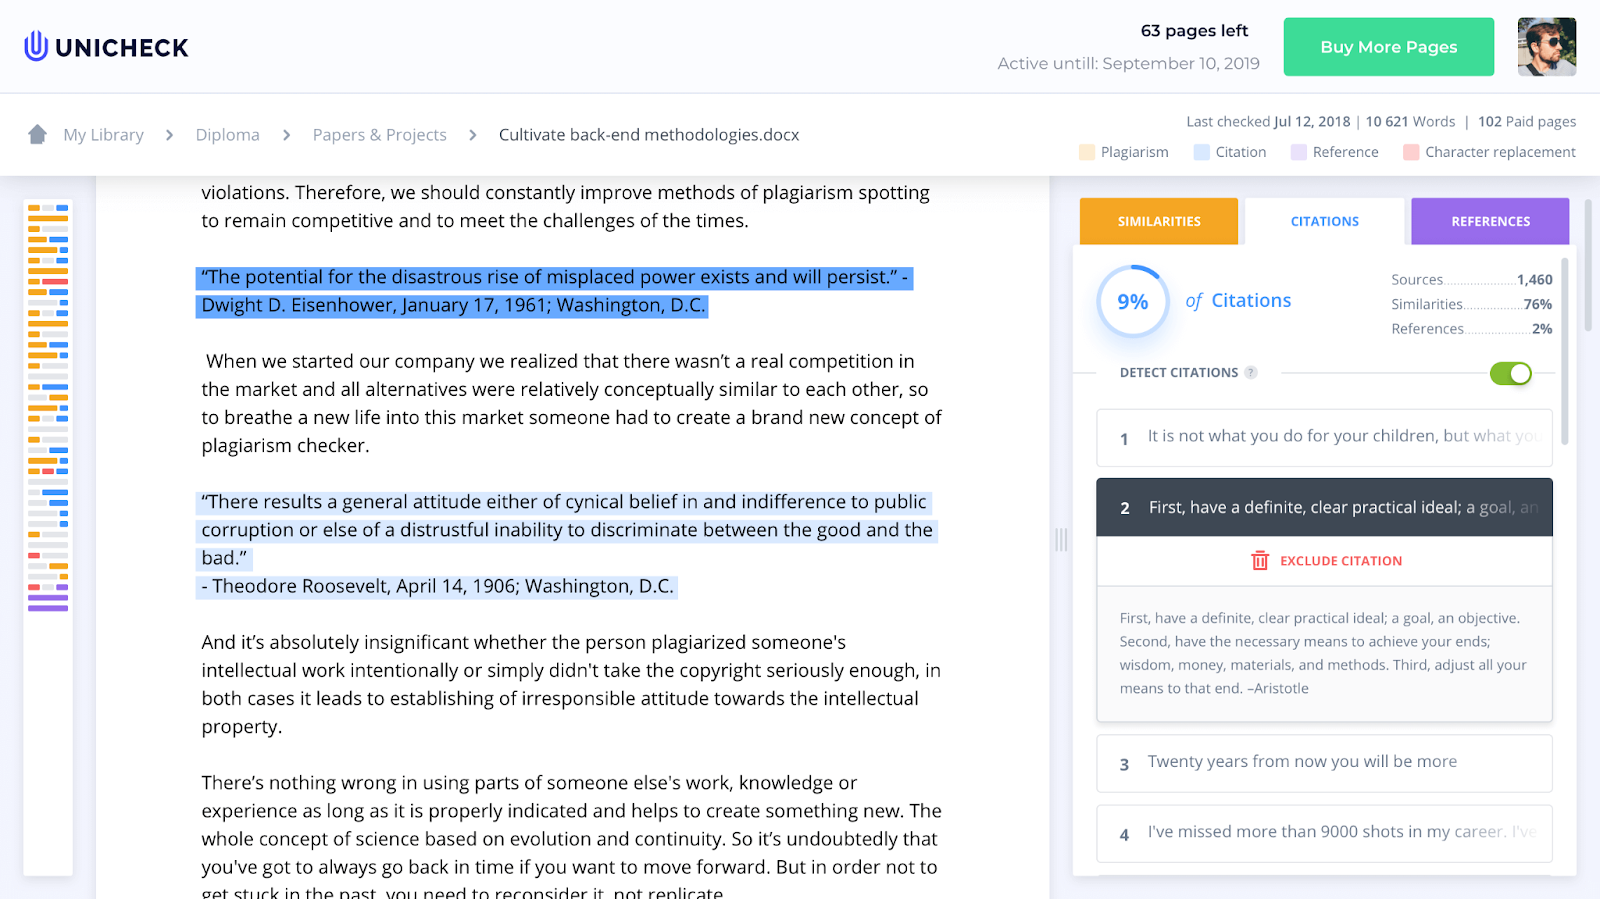Switch to the Similarities tab
1600x899 pixels.
pyautogui.click(x=1159, y=221)
